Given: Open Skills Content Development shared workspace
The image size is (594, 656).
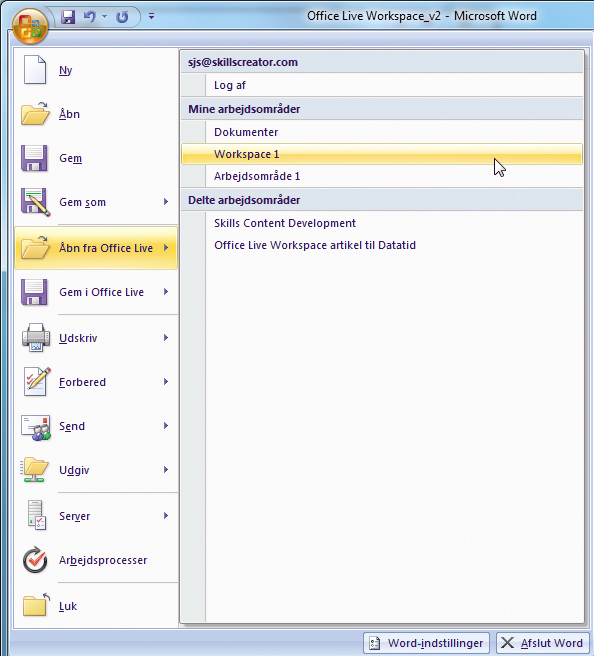Looking at the screenshot, I should coord(382,223).
